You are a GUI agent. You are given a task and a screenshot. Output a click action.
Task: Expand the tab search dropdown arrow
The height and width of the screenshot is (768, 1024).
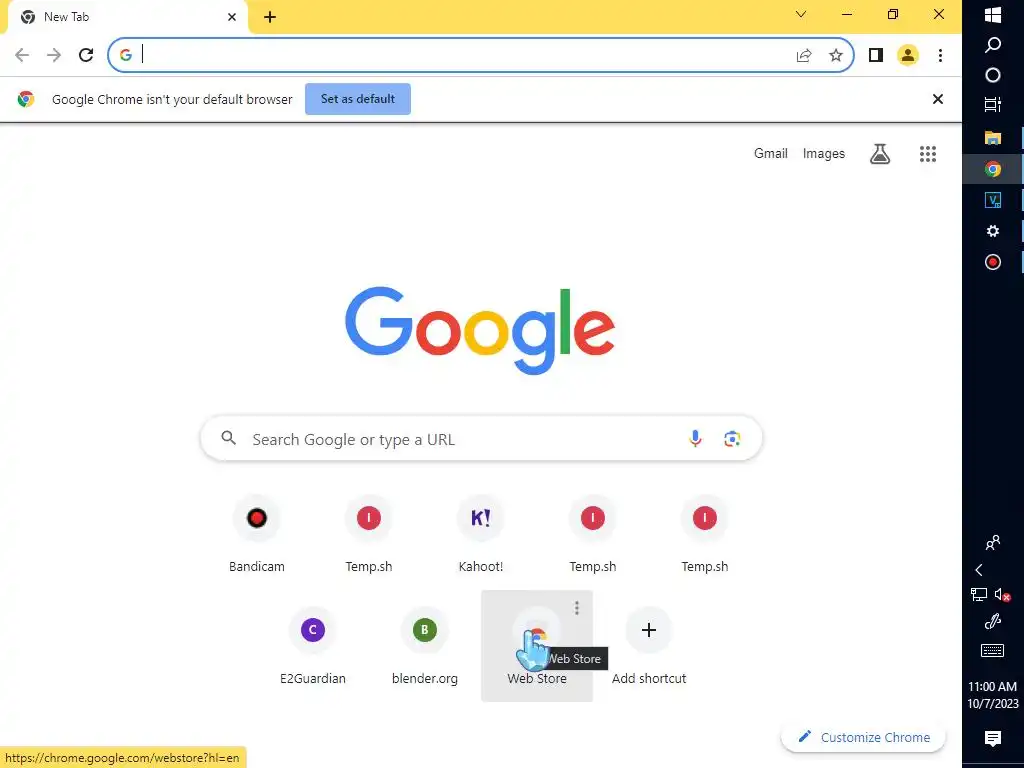tap(801, 14)
